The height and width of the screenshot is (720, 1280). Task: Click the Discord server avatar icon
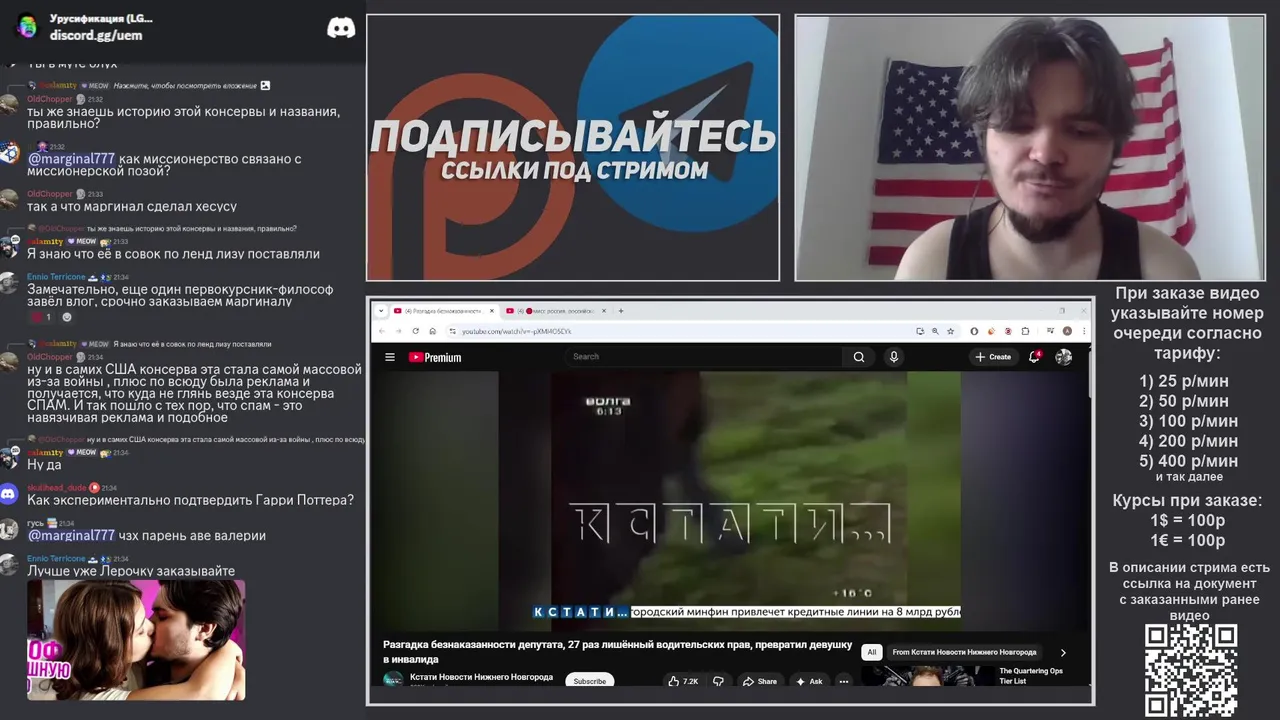[27, 26]
